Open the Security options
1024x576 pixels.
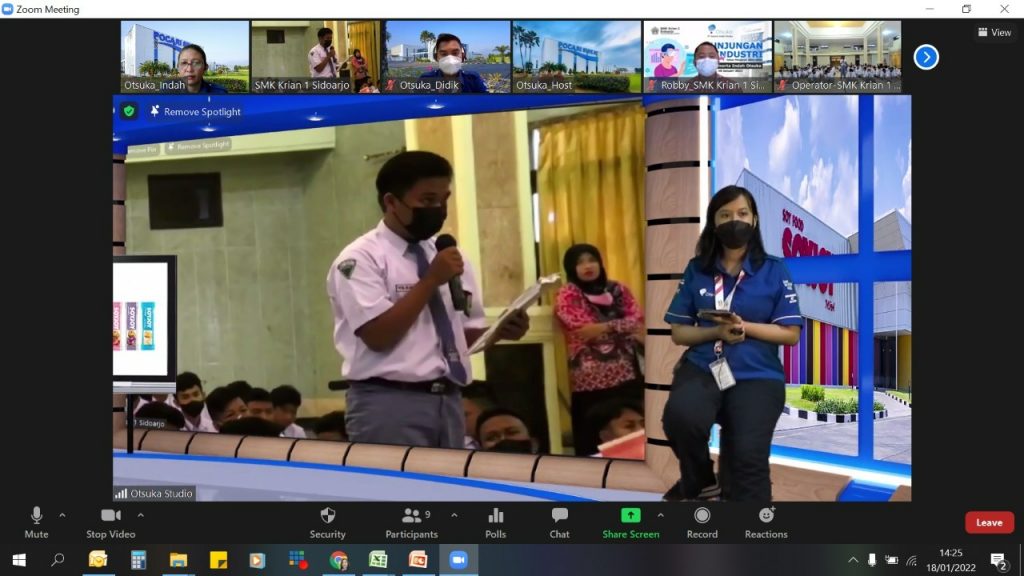(327, 522)
